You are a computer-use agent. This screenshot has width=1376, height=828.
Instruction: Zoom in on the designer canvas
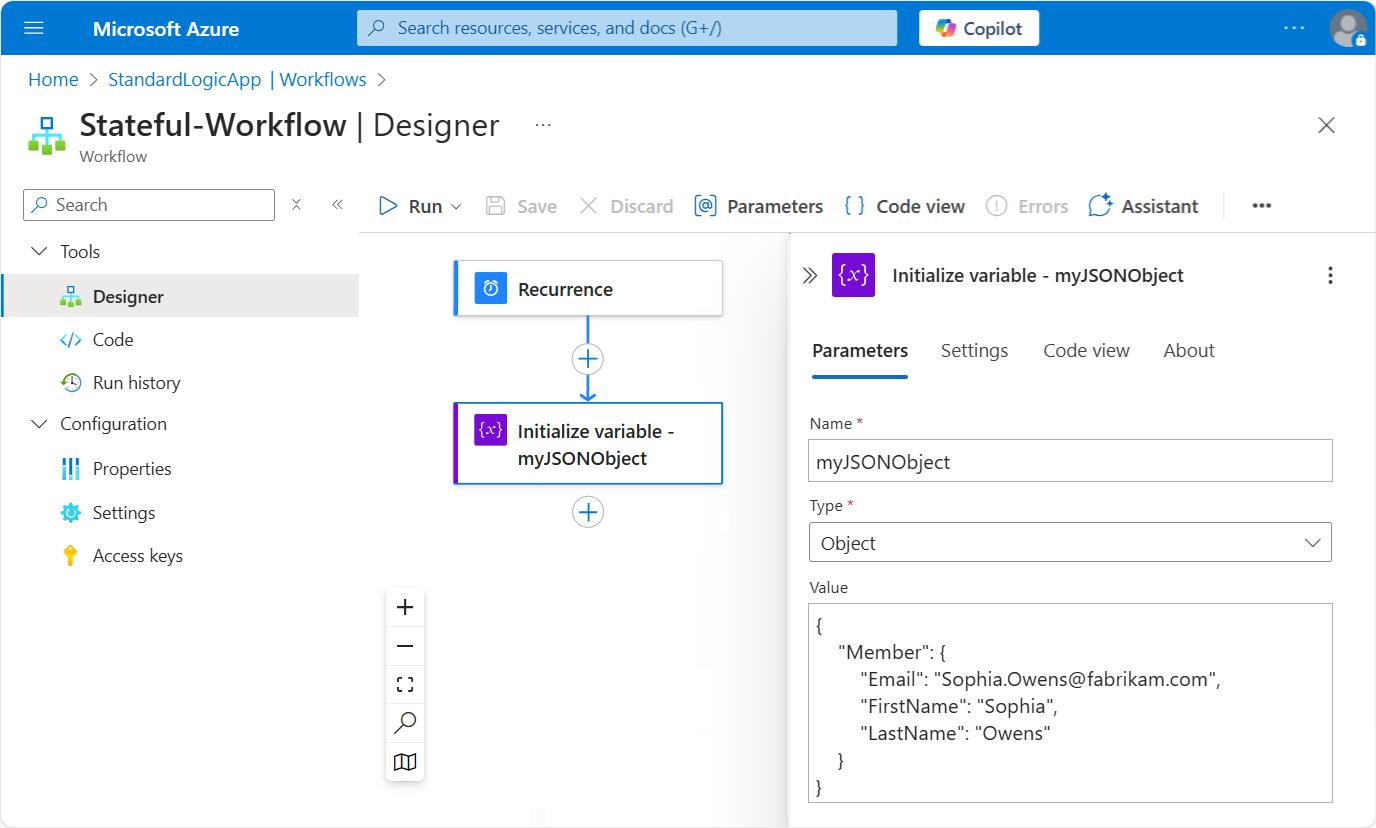(x=404, y=606)
